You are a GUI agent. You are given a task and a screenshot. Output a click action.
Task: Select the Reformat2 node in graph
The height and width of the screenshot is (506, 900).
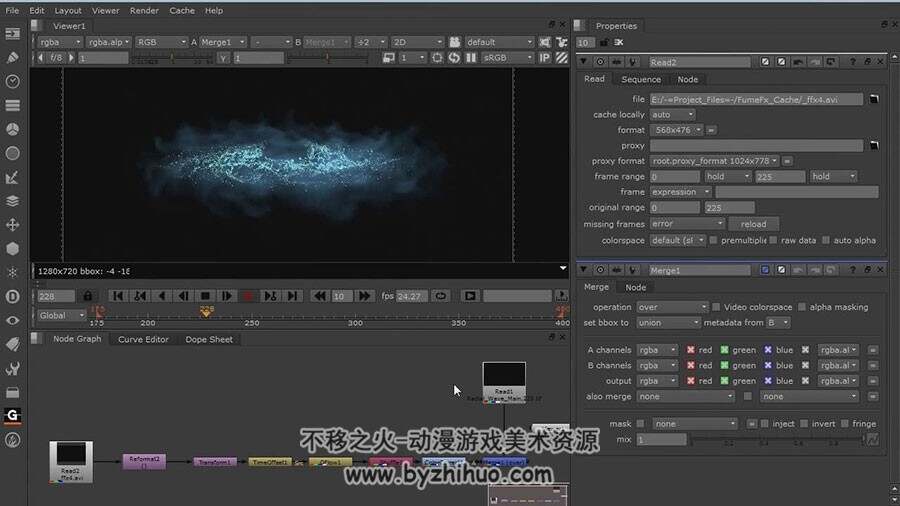click(x=144, y=461)
